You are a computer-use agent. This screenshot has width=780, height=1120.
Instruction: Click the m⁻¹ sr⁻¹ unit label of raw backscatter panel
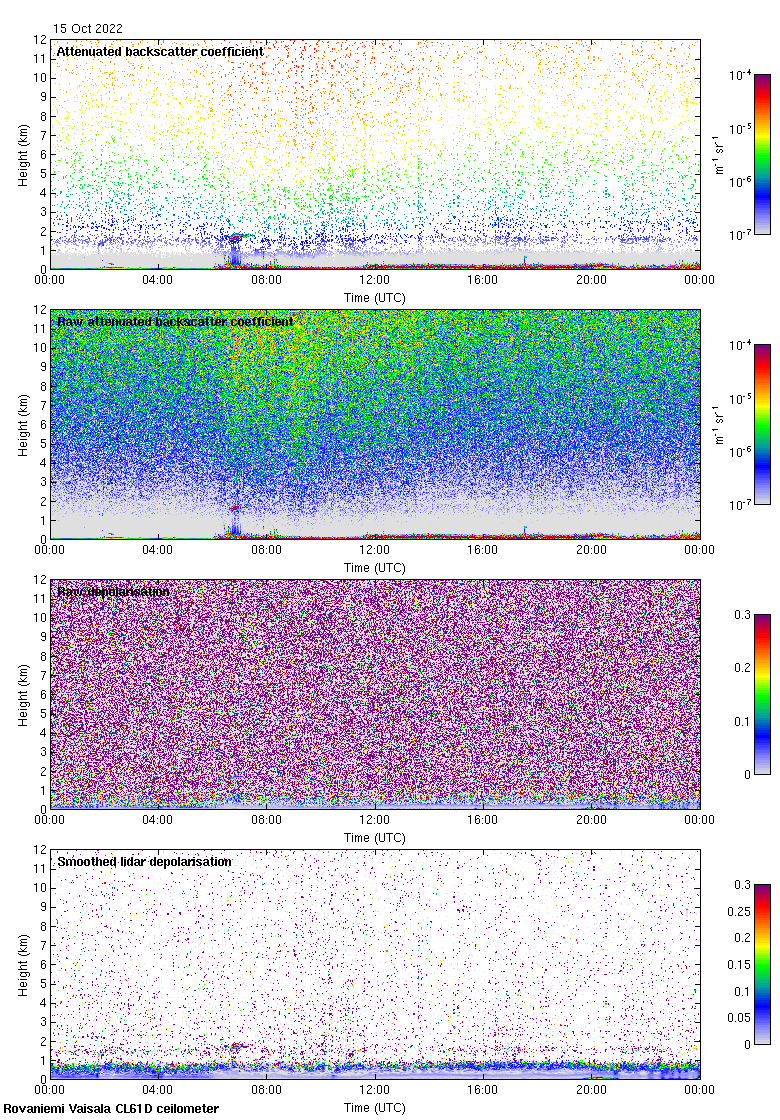(719, 424)
